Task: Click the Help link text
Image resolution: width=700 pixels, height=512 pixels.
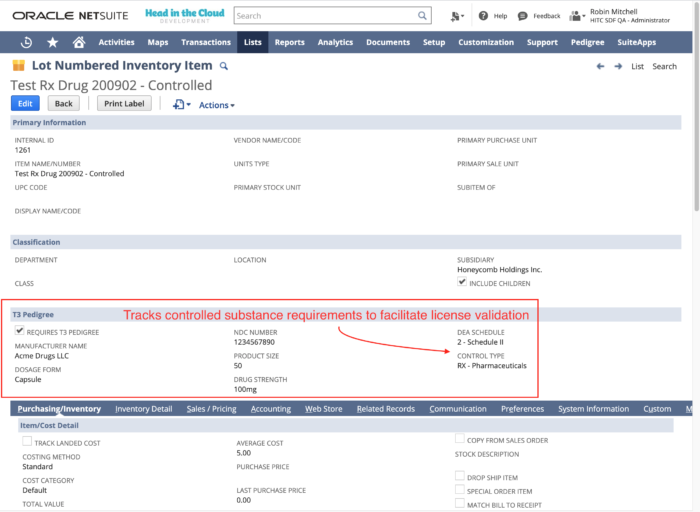Action: coord(500,16)
